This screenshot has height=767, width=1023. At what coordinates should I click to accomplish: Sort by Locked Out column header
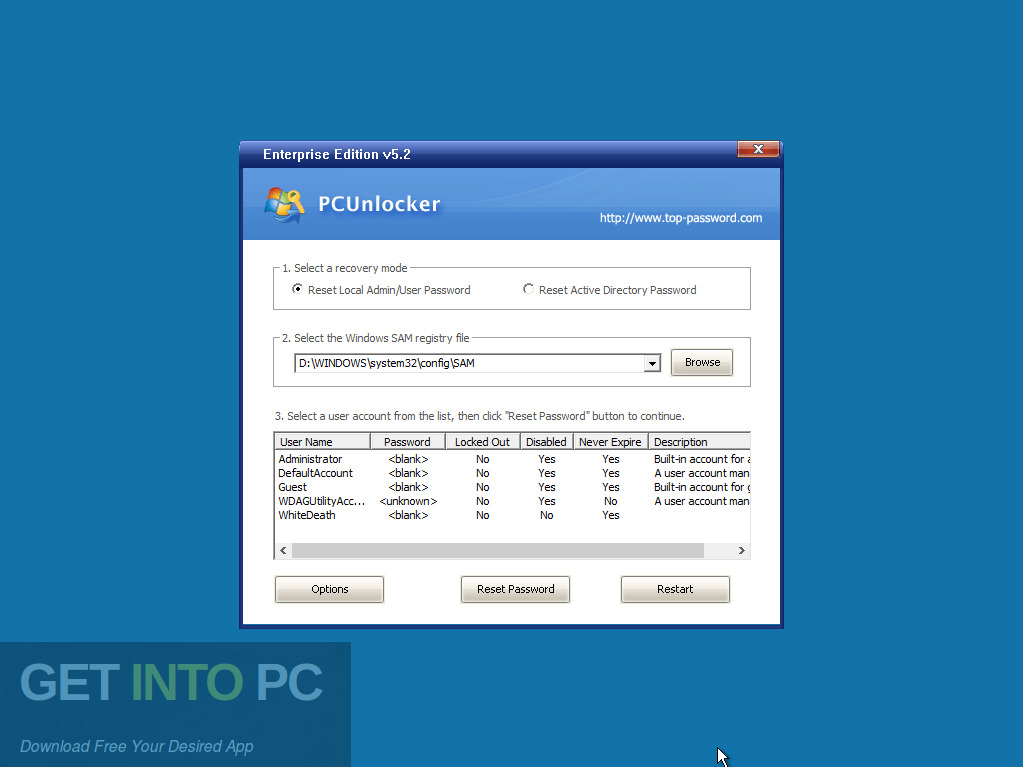point(483,442)
